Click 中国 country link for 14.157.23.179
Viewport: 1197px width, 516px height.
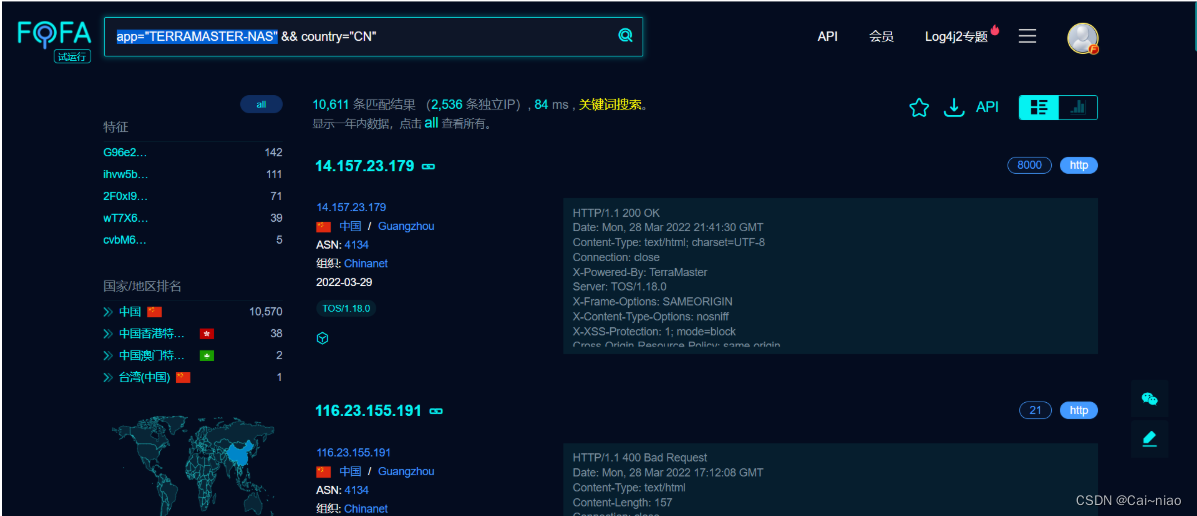(350, 226)
